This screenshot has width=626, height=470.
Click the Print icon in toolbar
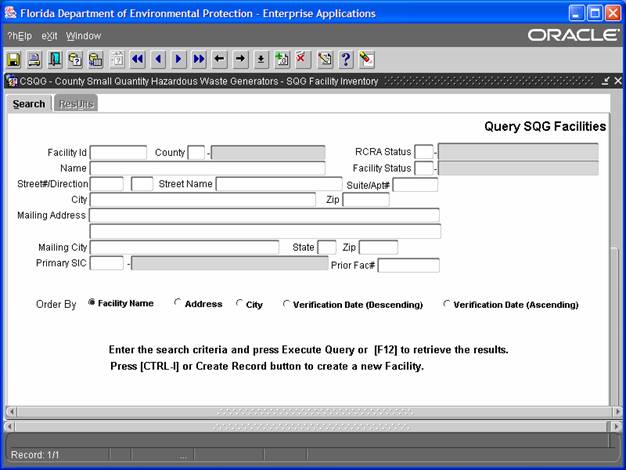coord(34,59)
